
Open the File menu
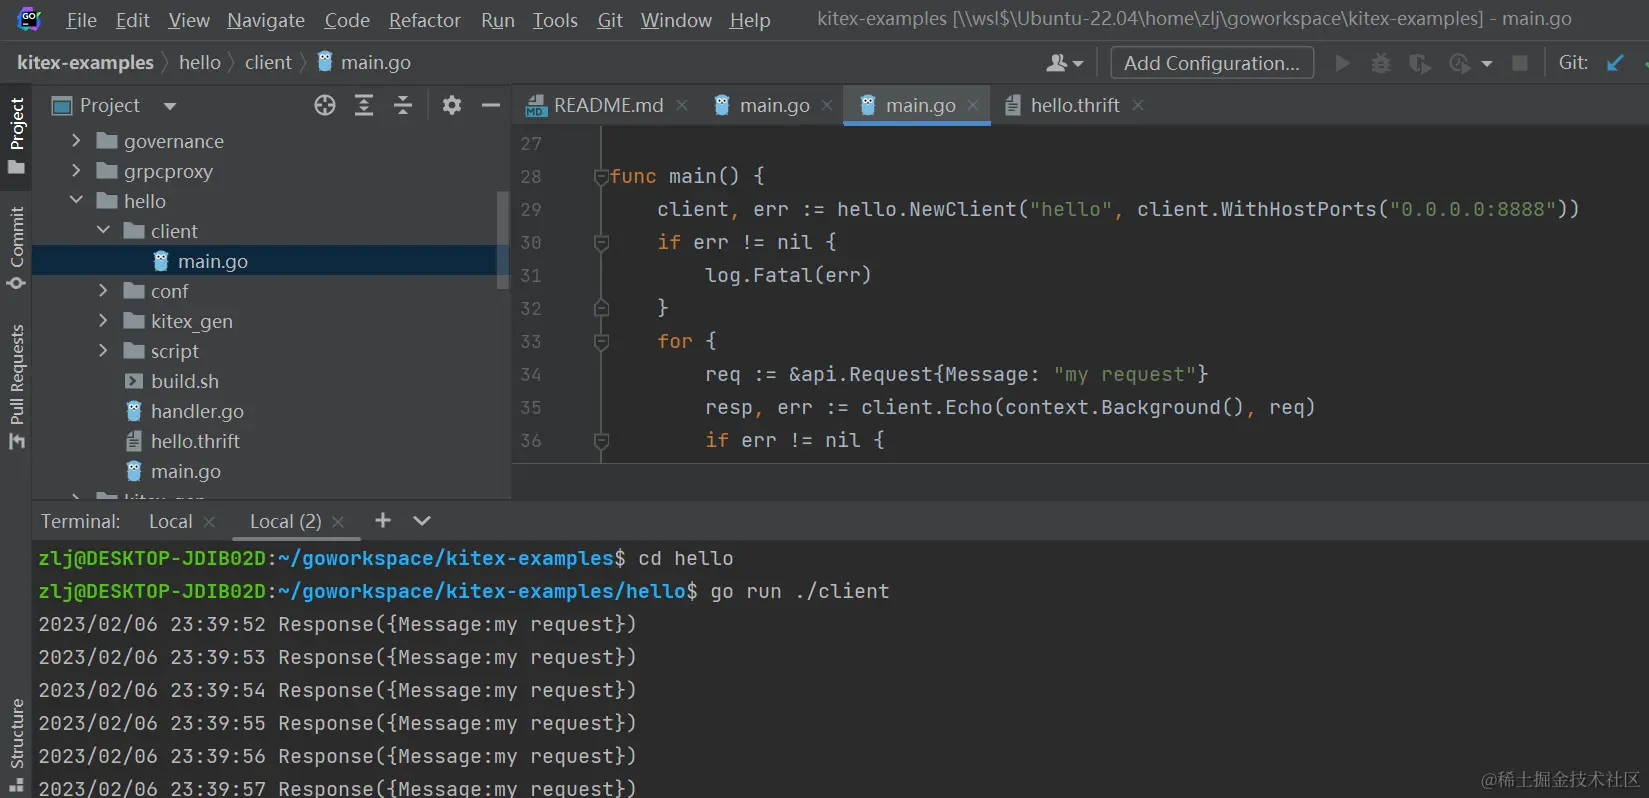(81, 20)
